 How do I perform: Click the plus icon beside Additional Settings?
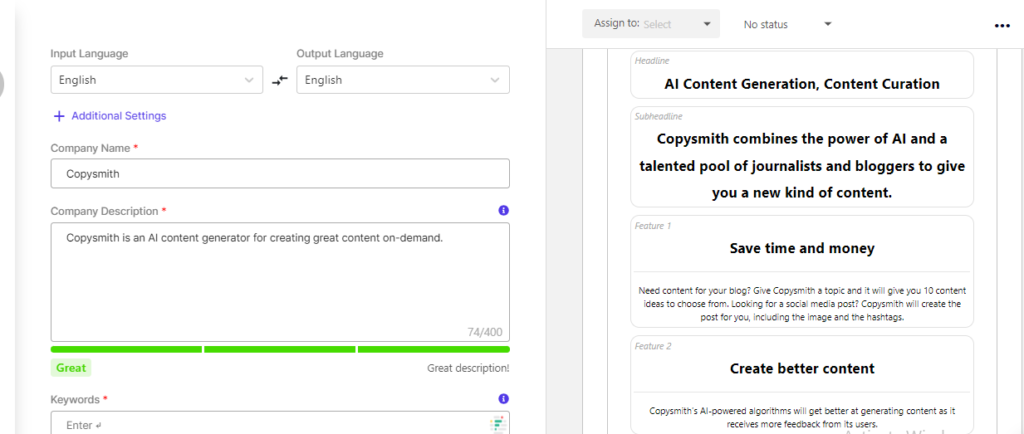click(59, 116)
